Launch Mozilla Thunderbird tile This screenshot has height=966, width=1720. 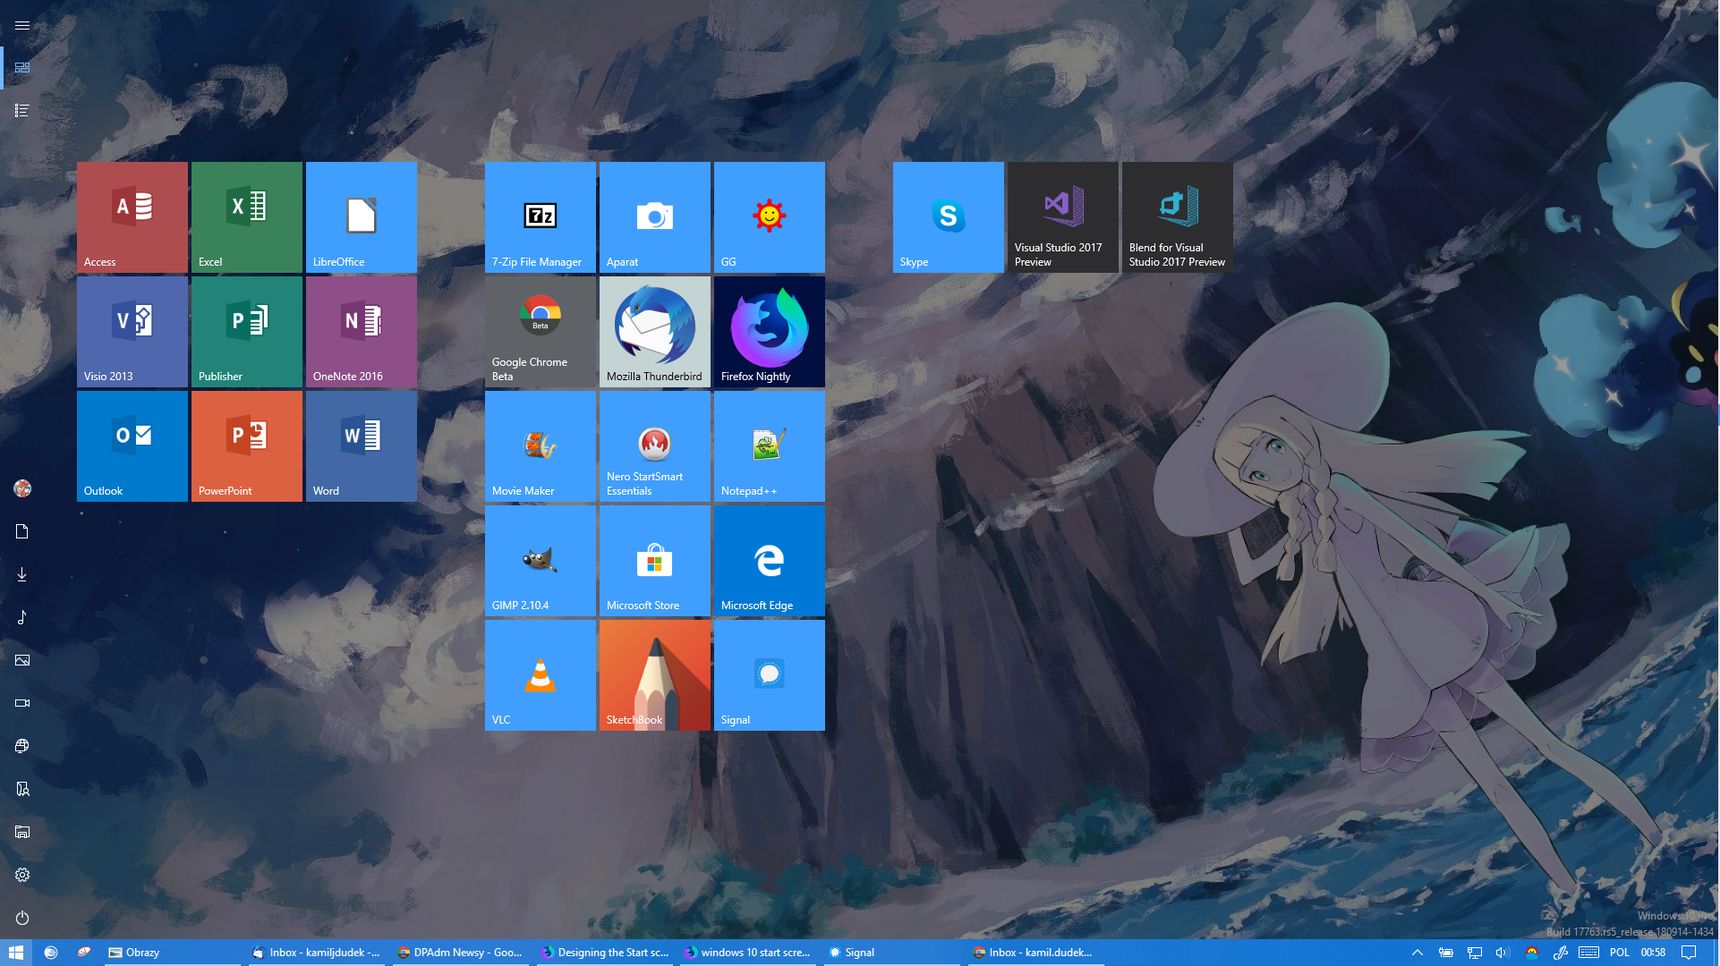[655, 332]
